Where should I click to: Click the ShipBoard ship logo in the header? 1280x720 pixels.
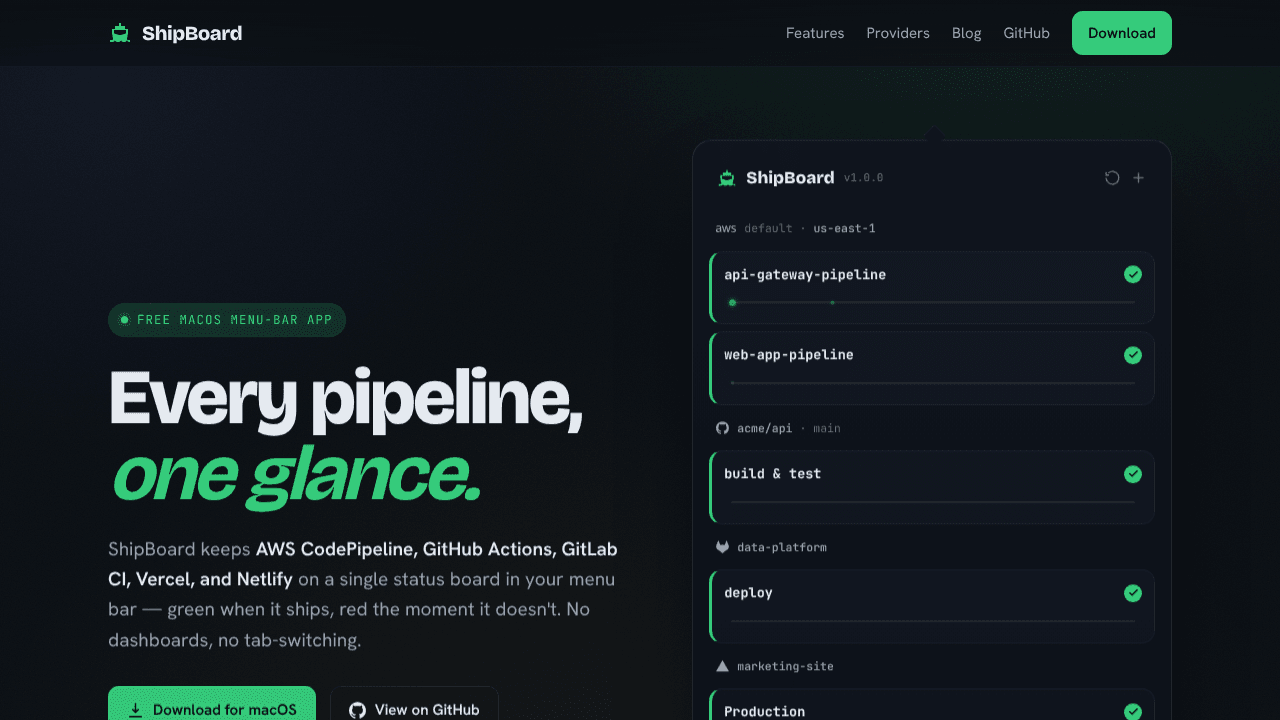pyautogui.click(x=120, y=33)
